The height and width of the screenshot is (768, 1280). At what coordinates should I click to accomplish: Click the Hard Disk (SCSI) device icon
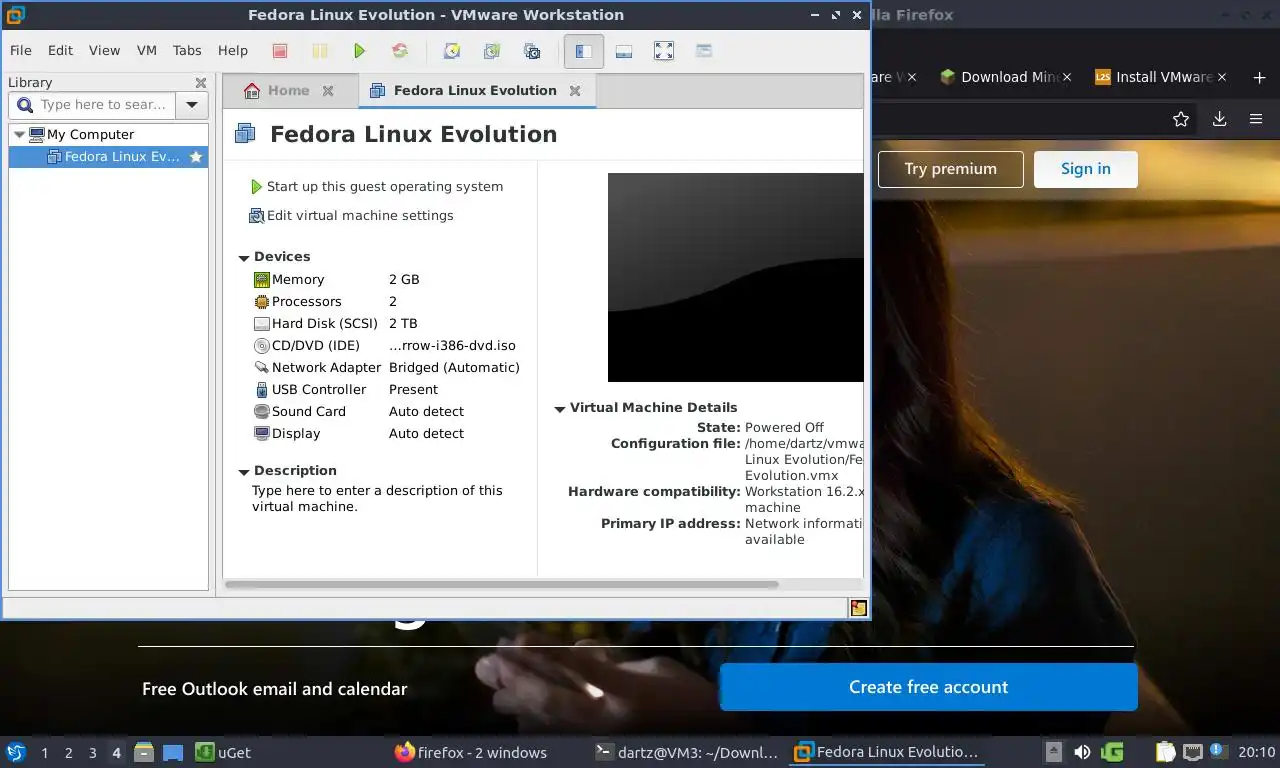click(262, 324)
